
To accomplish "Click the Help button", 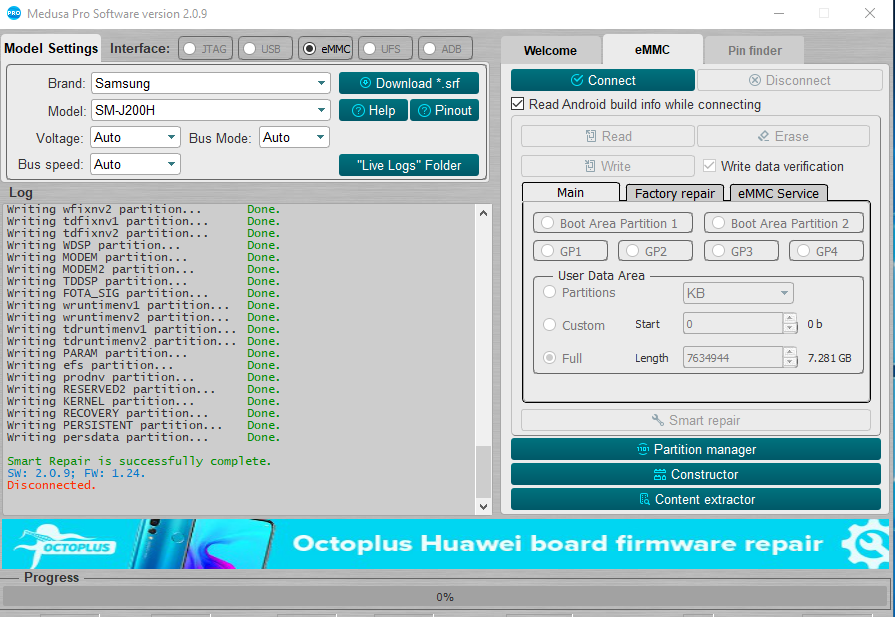I will [x=373, y=110].
